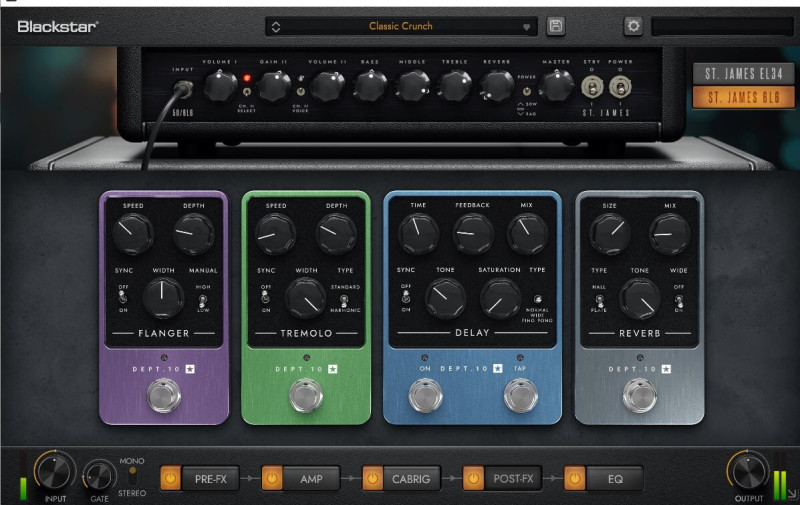Open settings with the gear icon
Viewport: 800px width, 505px height.
pyautogui.click(x=633, y=26)
